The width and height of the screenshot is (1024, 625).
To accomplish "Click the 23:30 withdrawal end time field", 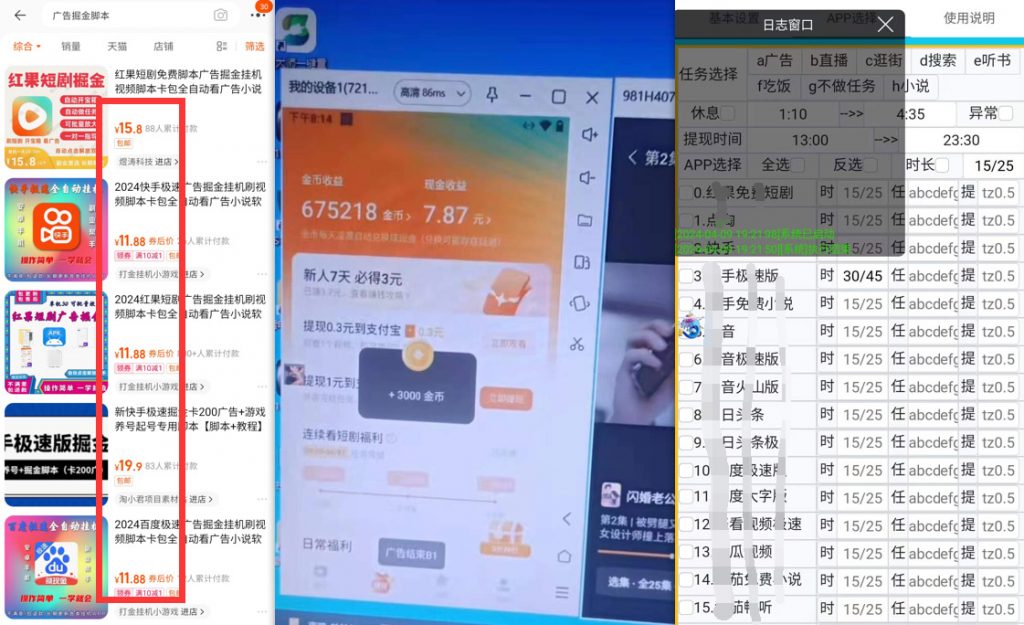I will point(960,140).
